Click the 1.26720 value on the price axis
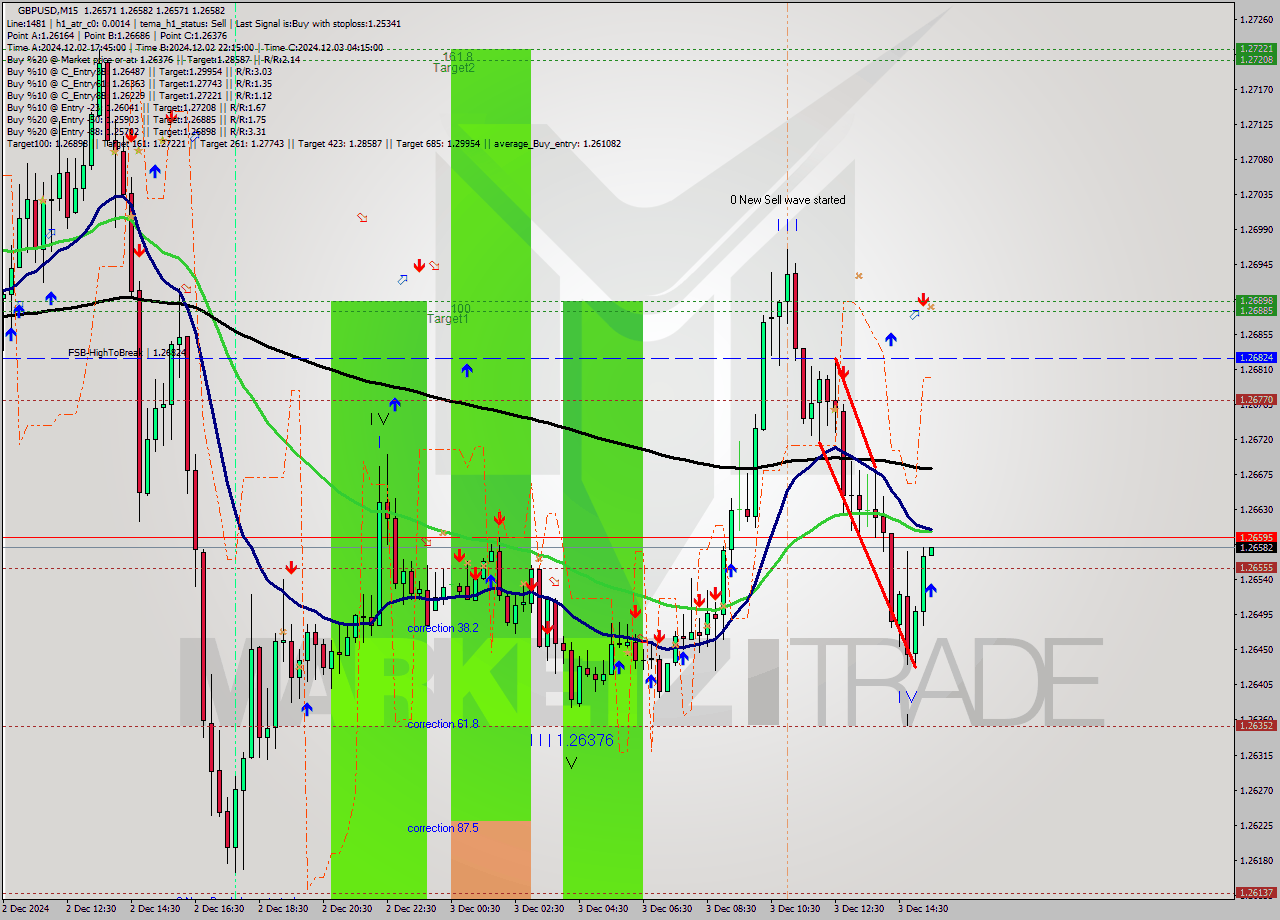The height and width of the screenshot is (920, 1280). coord(1256,439)
